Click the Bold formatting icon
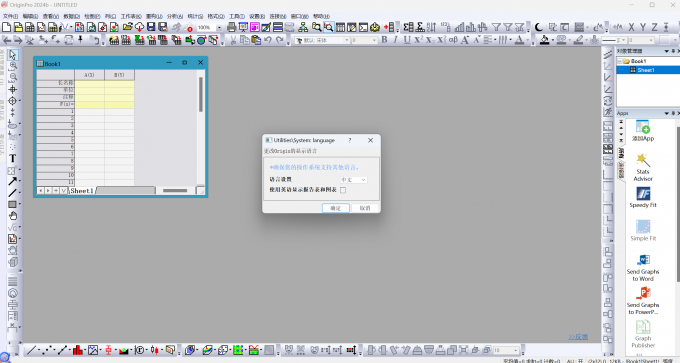 click(384, 40)
